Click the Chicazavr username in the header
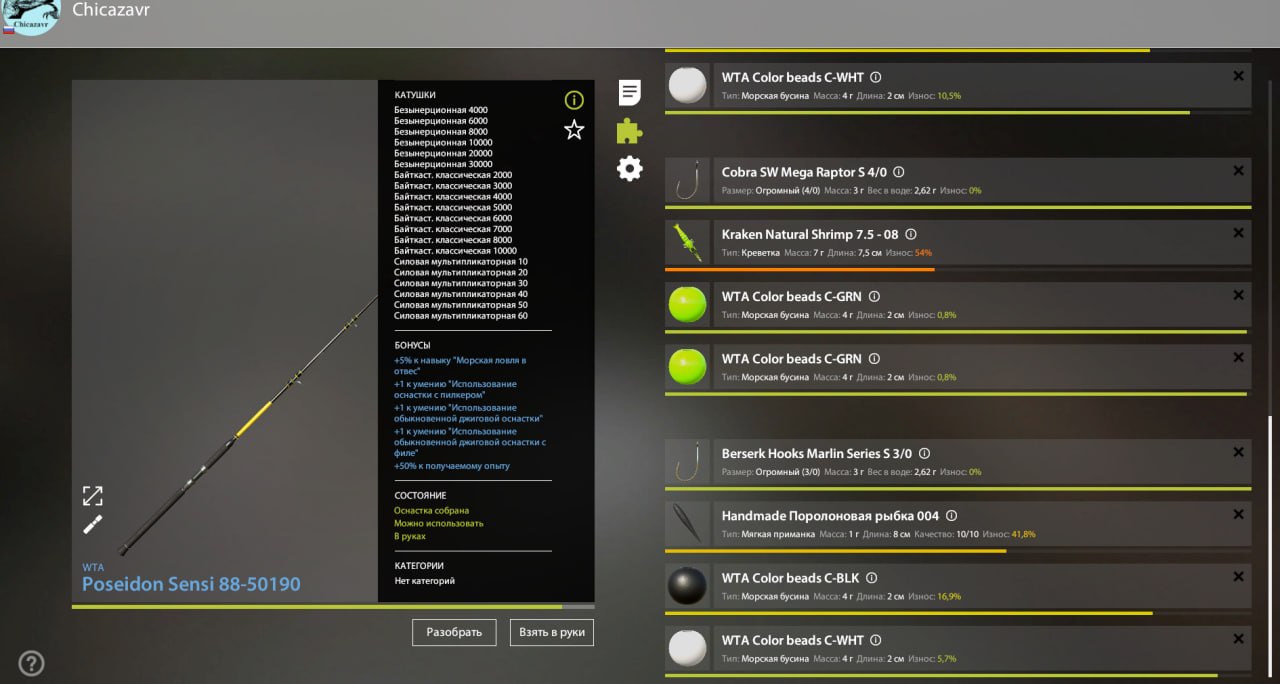1280x684 pixels. pos(111,10)
